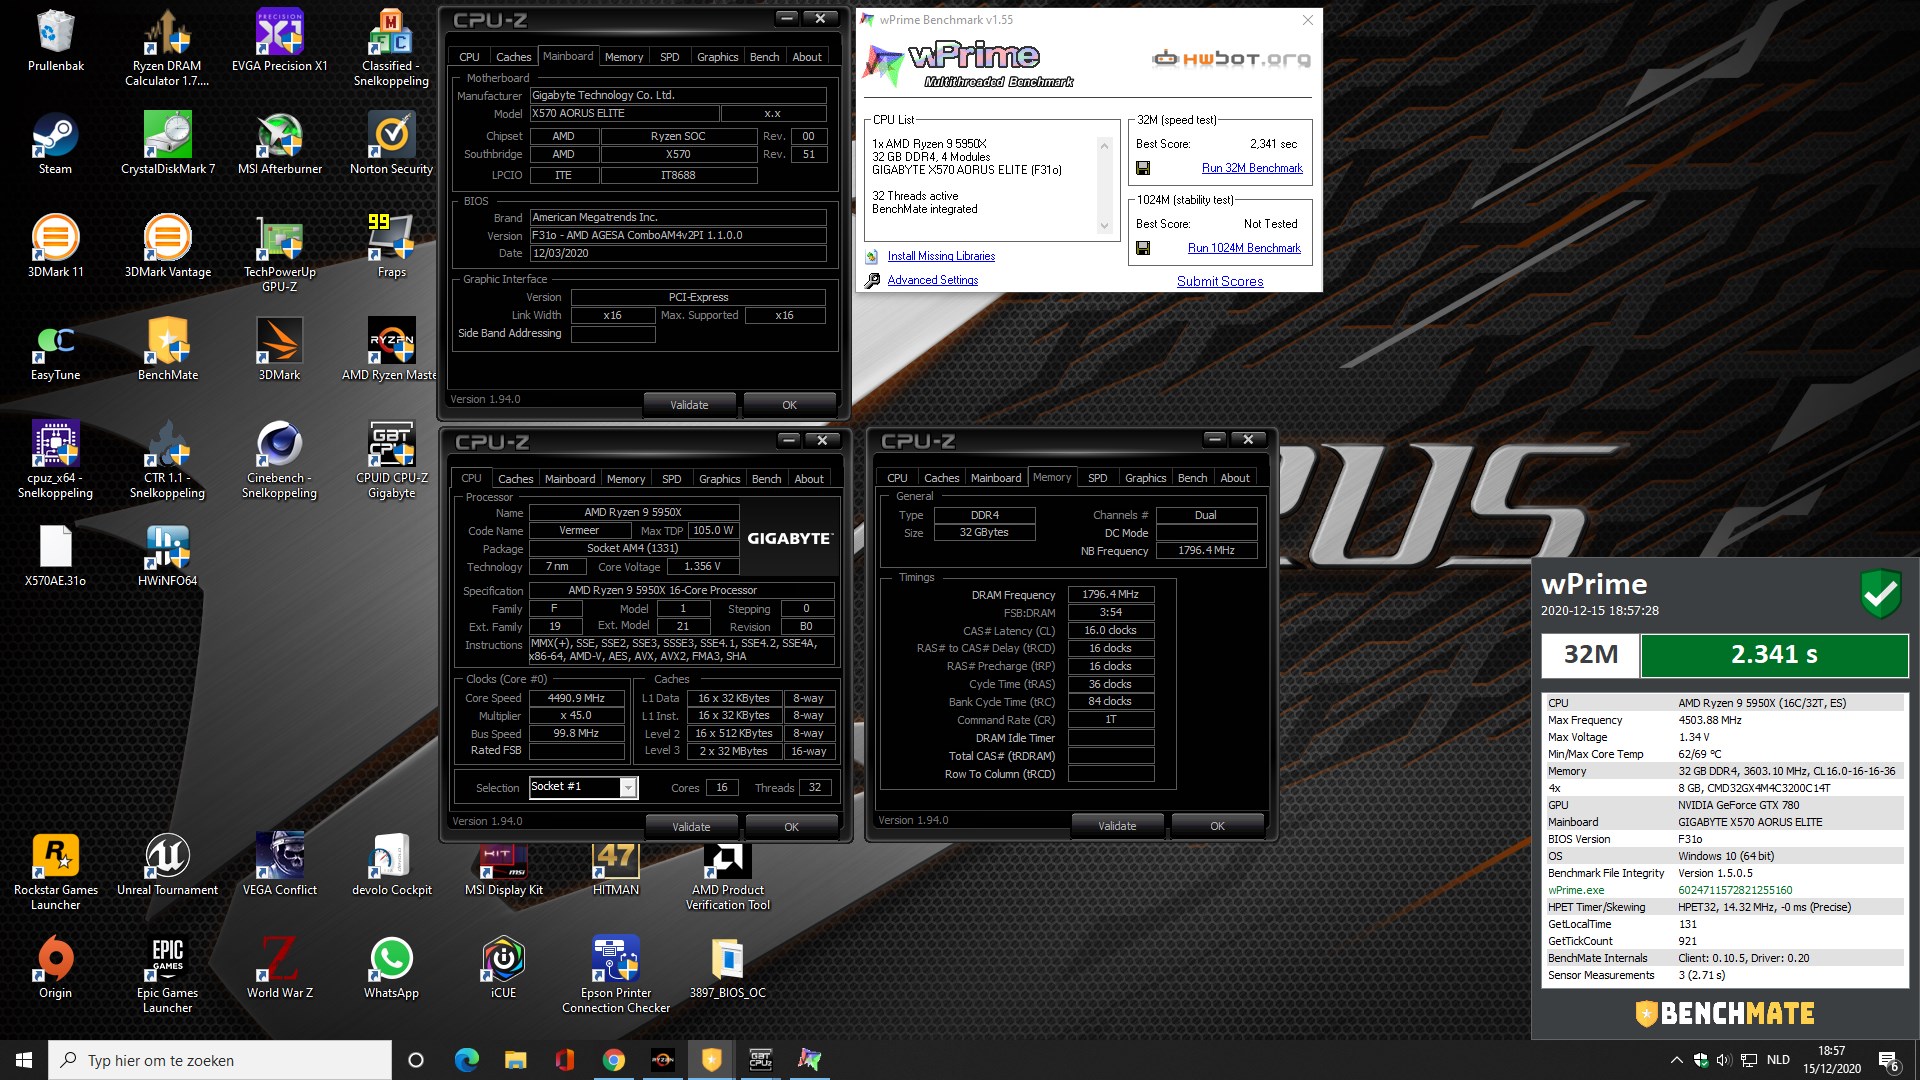Open File Explorer from the taskbar
Screen dimensions: 1920x1080
click(515, 1060)
